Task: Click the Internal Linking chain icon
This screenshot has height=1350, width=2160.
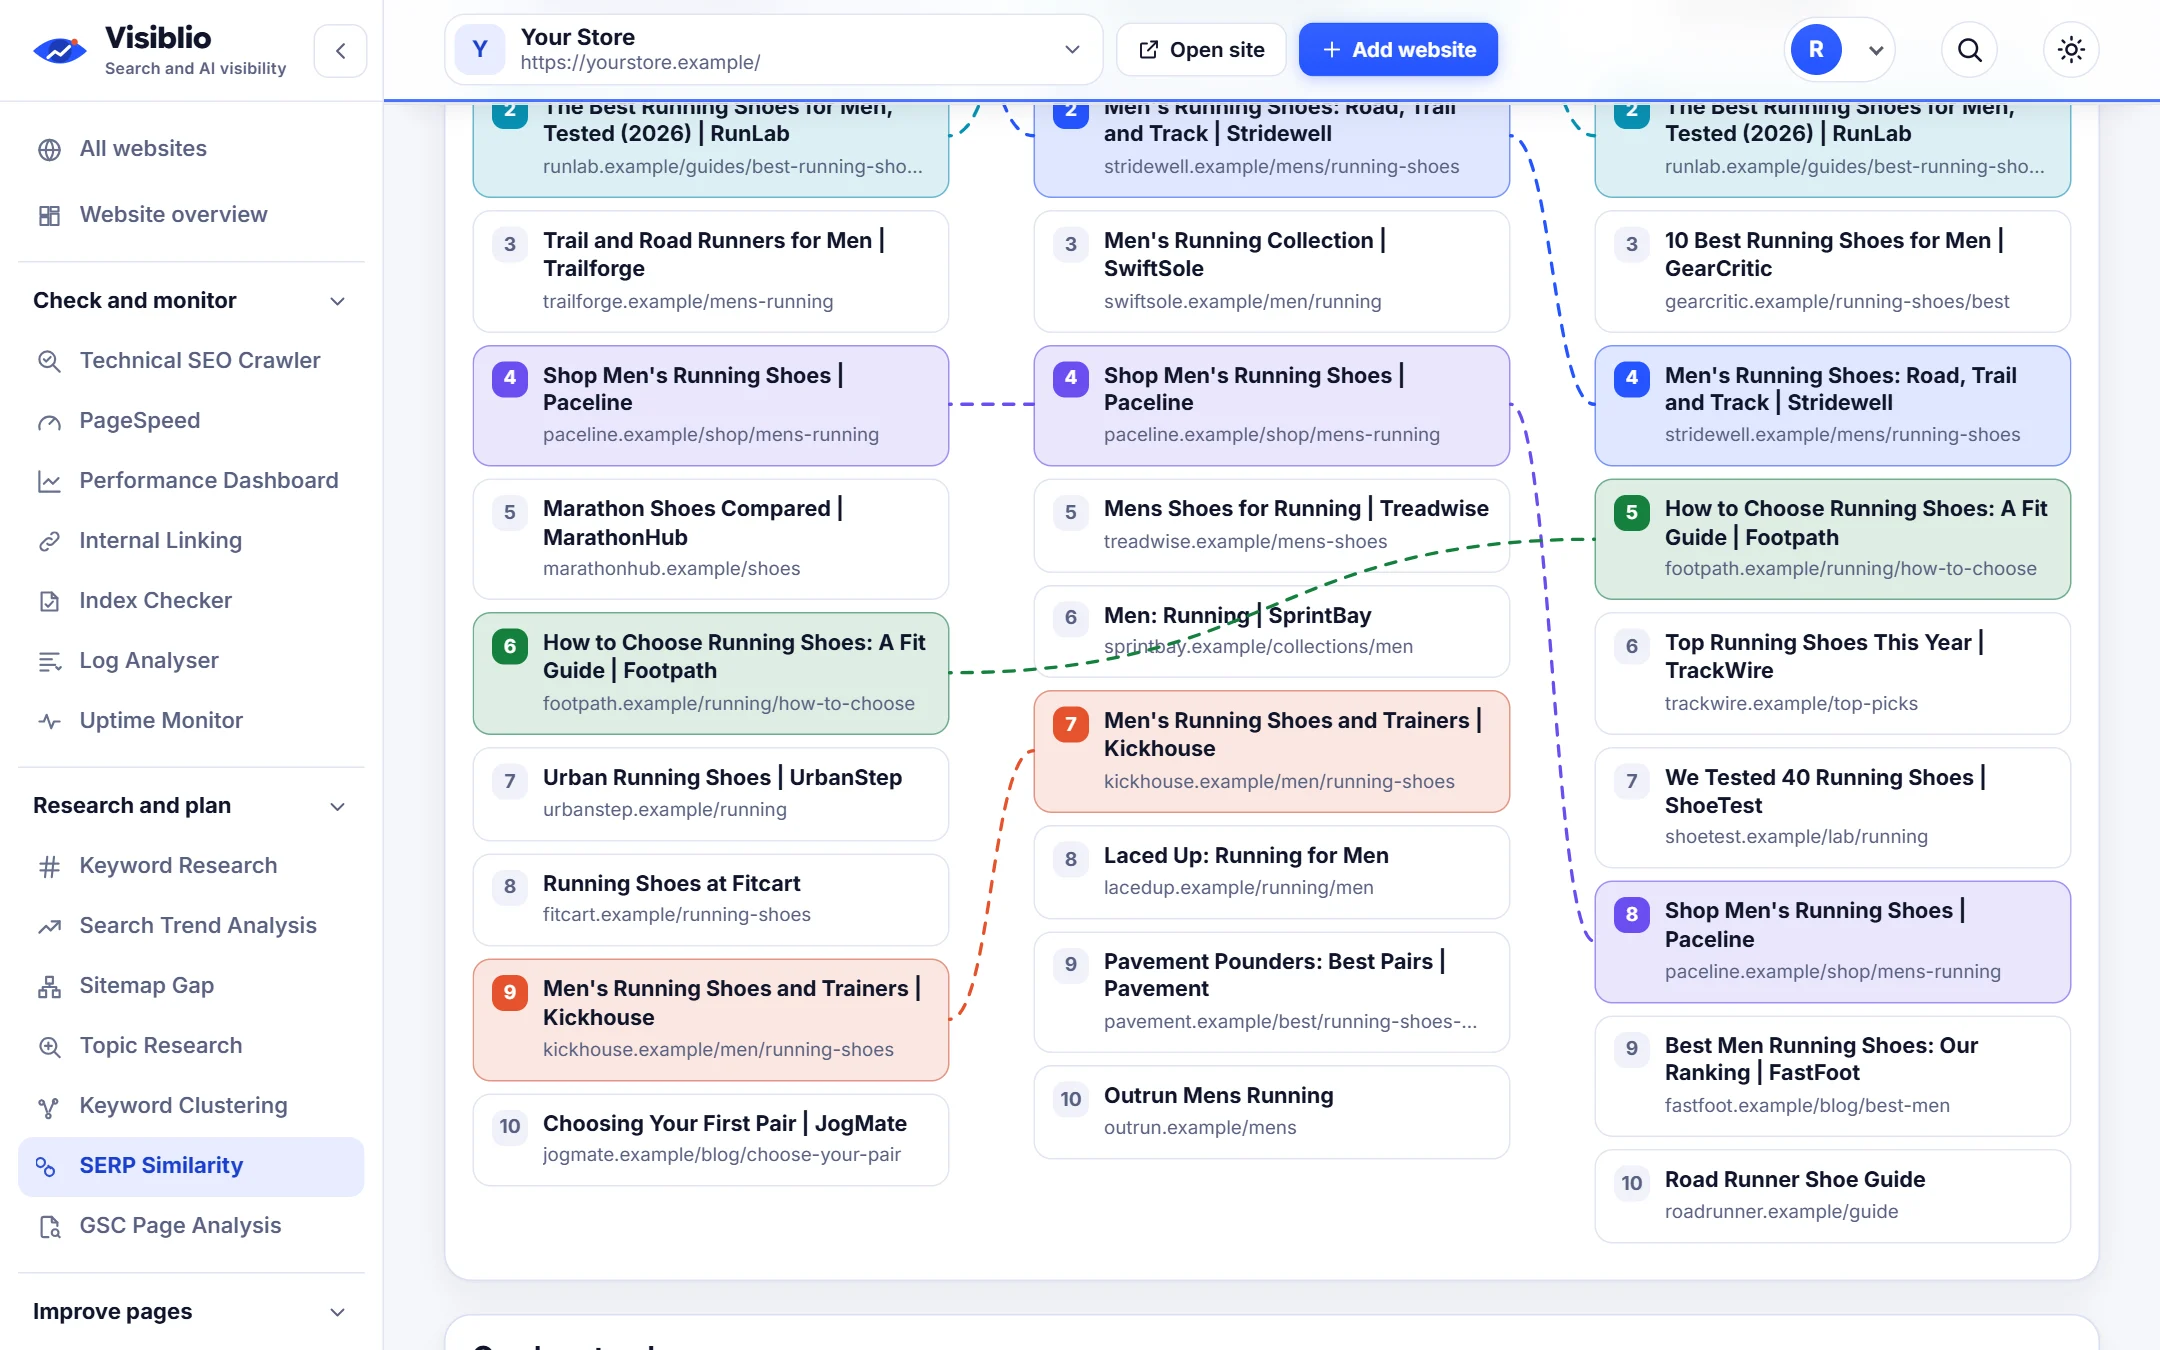Action: click(49, 542)
